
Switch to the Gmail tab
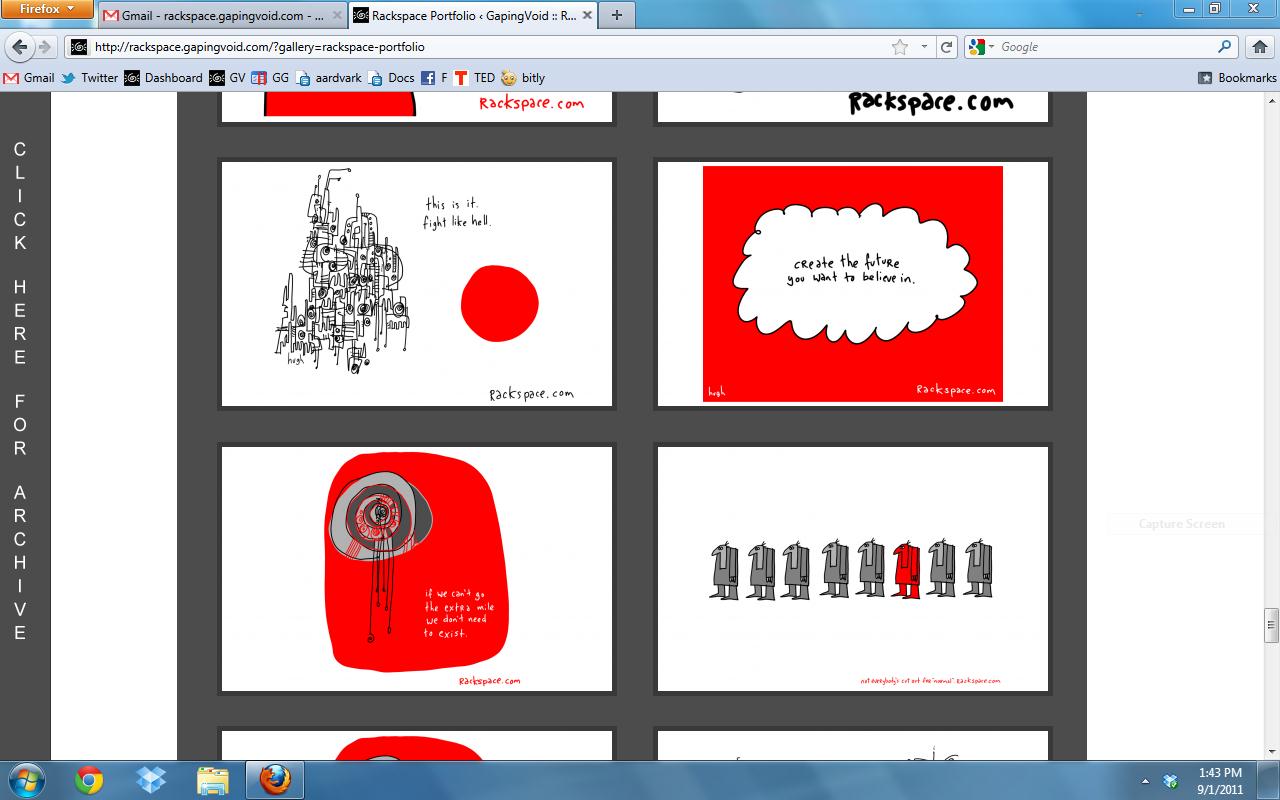(x=222, y=15)
